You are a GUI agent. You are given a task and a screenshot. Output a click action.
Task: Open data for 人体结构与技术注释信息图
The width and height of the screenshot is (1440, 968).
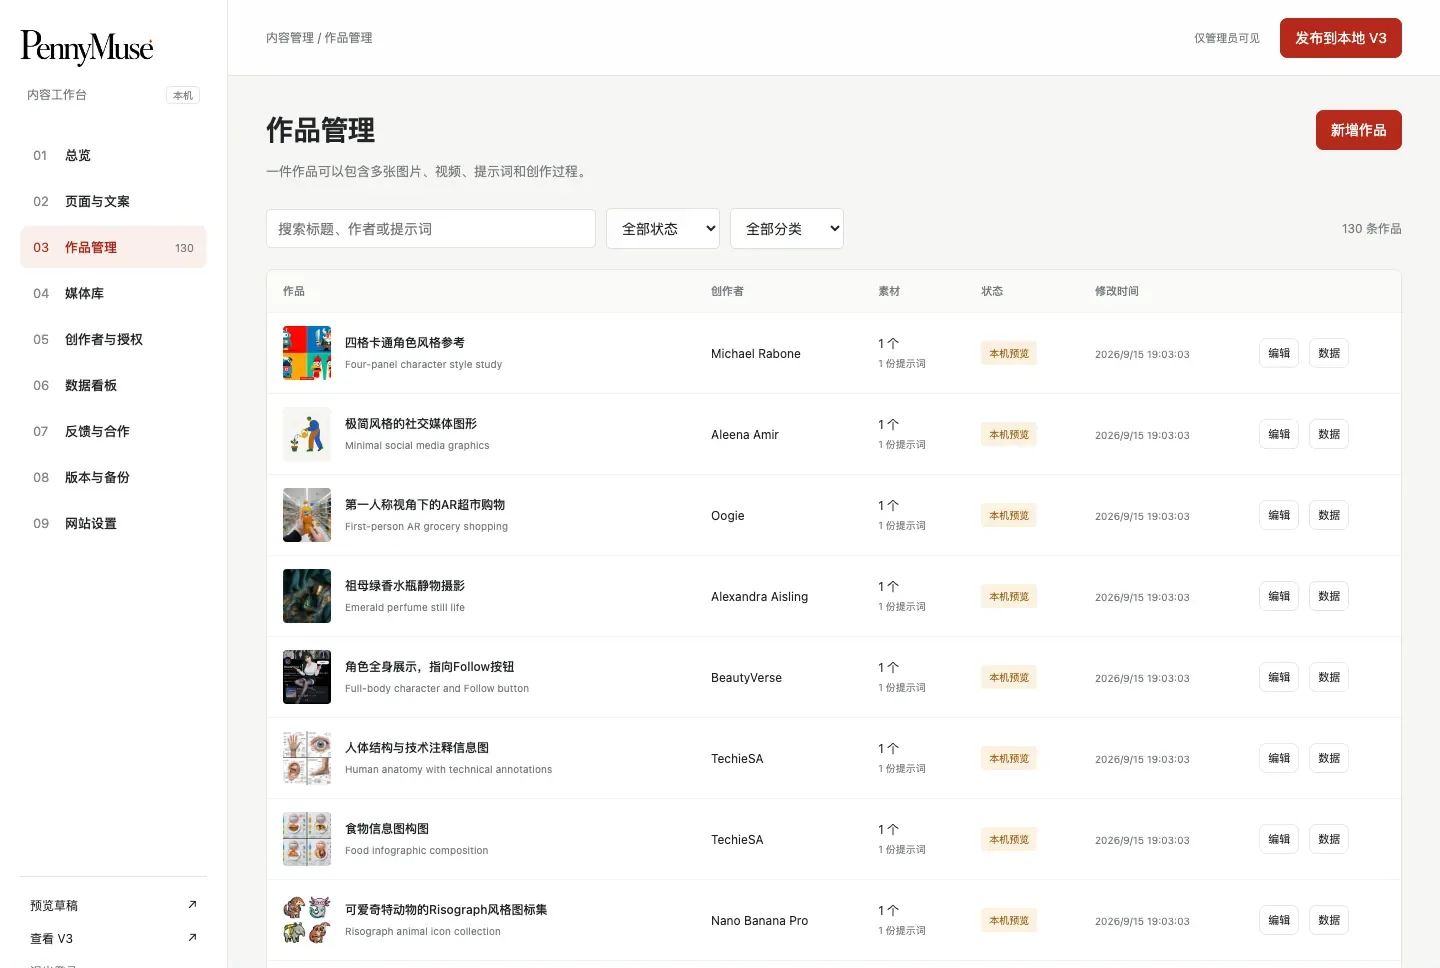click(x=1329, y=758)
